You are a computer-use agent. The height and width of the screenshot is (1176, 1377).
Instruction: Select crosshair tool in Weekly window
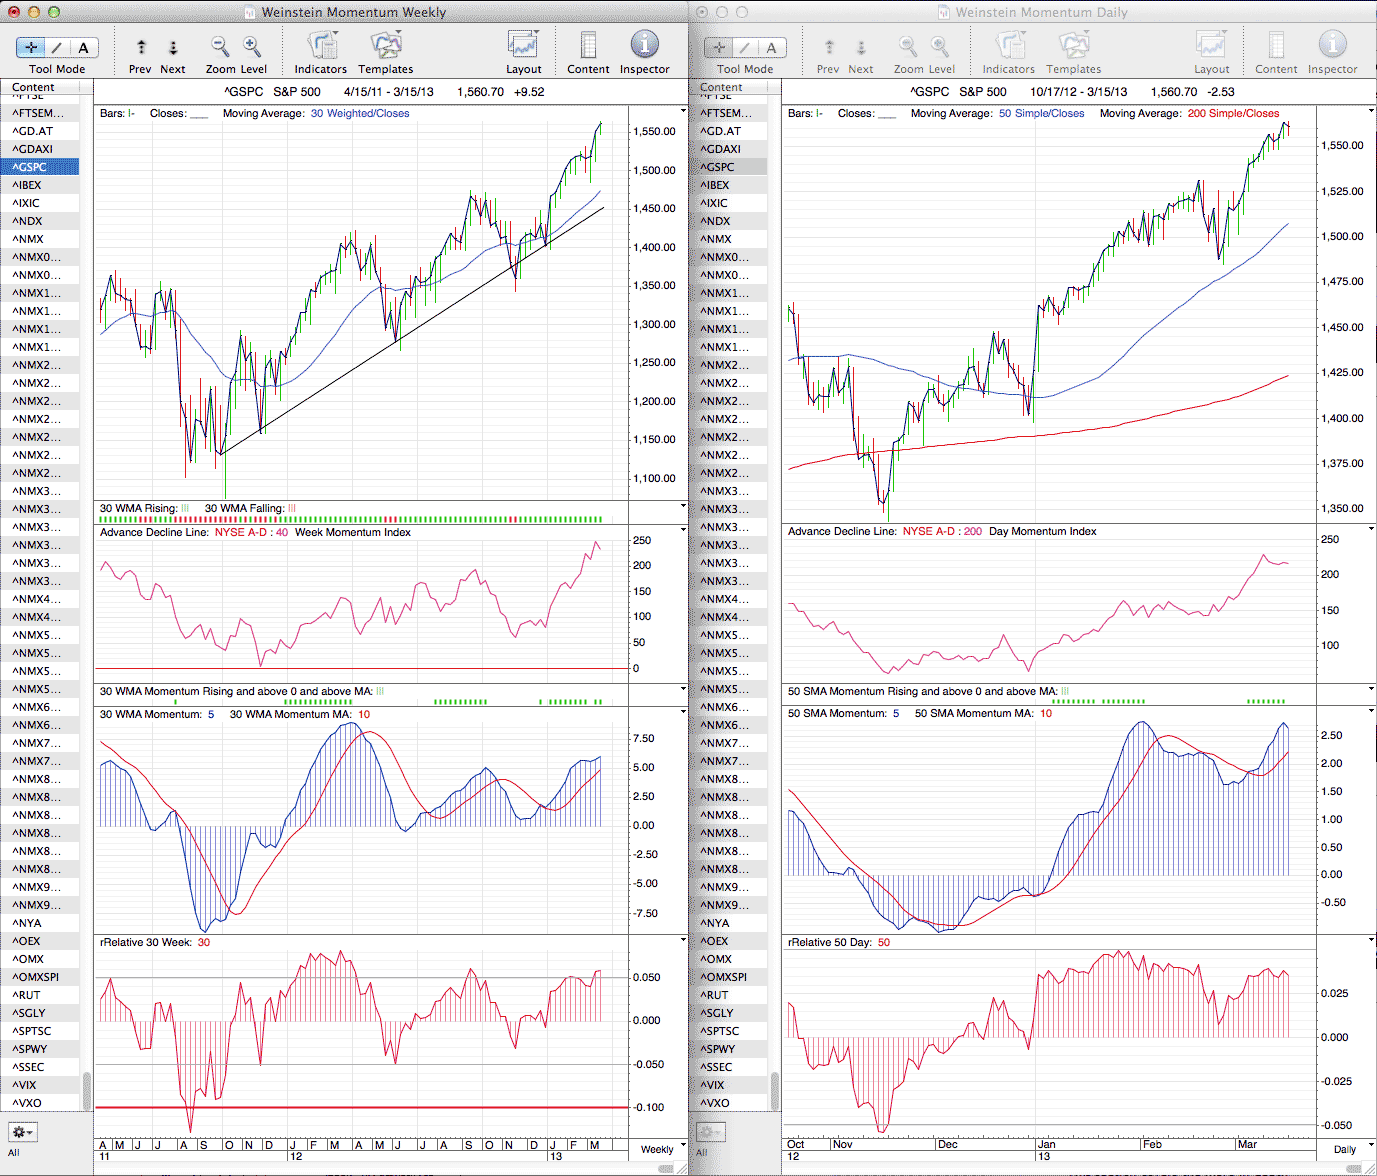point(31,47)
